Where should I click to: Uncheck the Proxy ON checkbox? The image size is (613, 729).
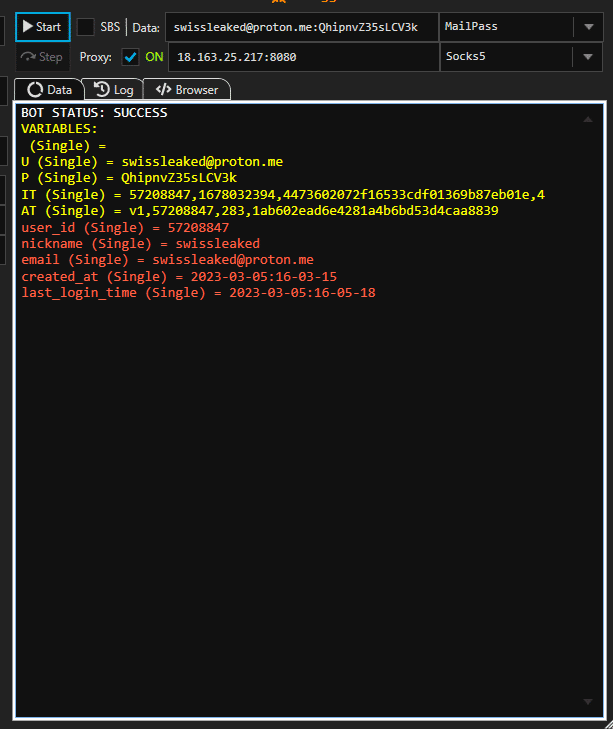[130, 57]
